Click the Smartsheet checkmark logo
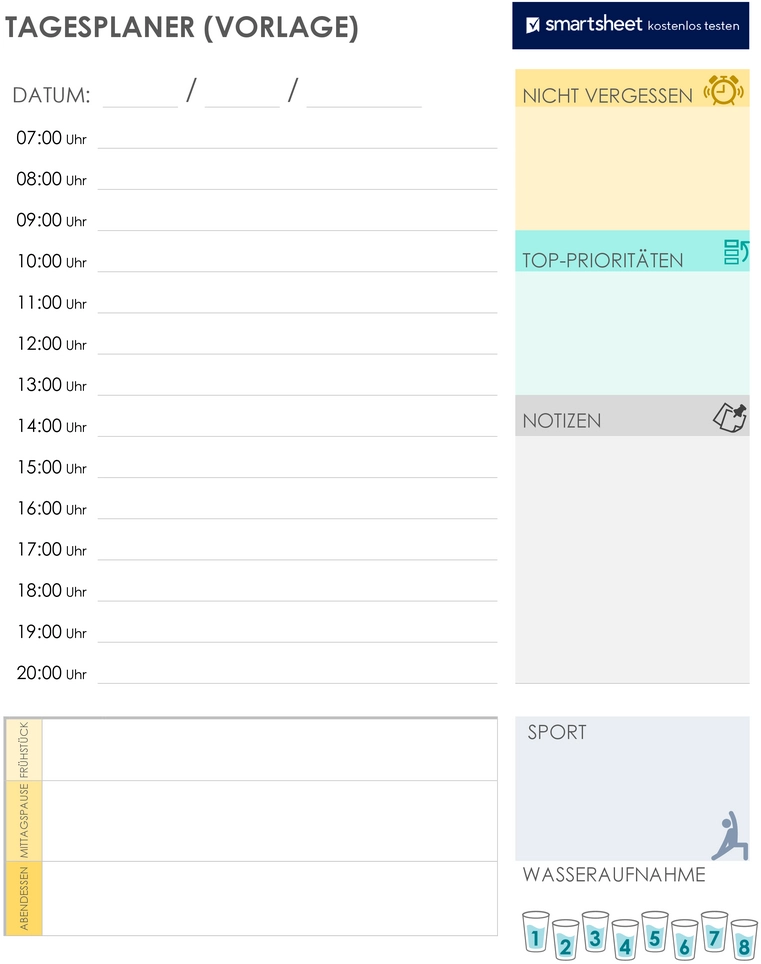761x964 pixels. click(x=533, y=25)
